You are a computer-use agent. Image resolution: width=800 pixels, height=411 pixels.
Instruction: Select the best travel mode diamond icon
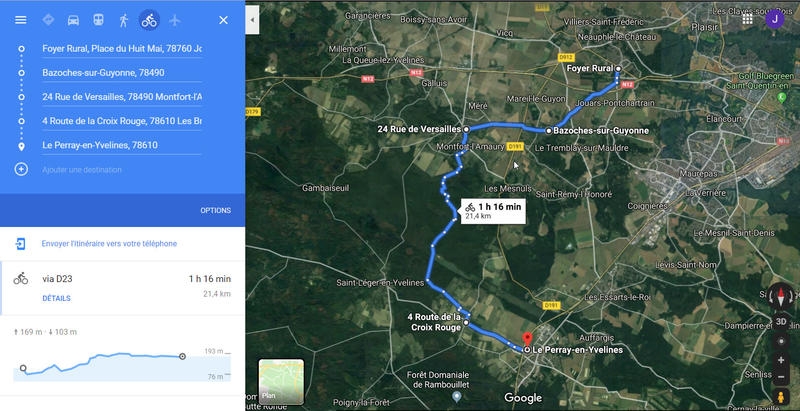pyautogui.click(x=48, y=20)
